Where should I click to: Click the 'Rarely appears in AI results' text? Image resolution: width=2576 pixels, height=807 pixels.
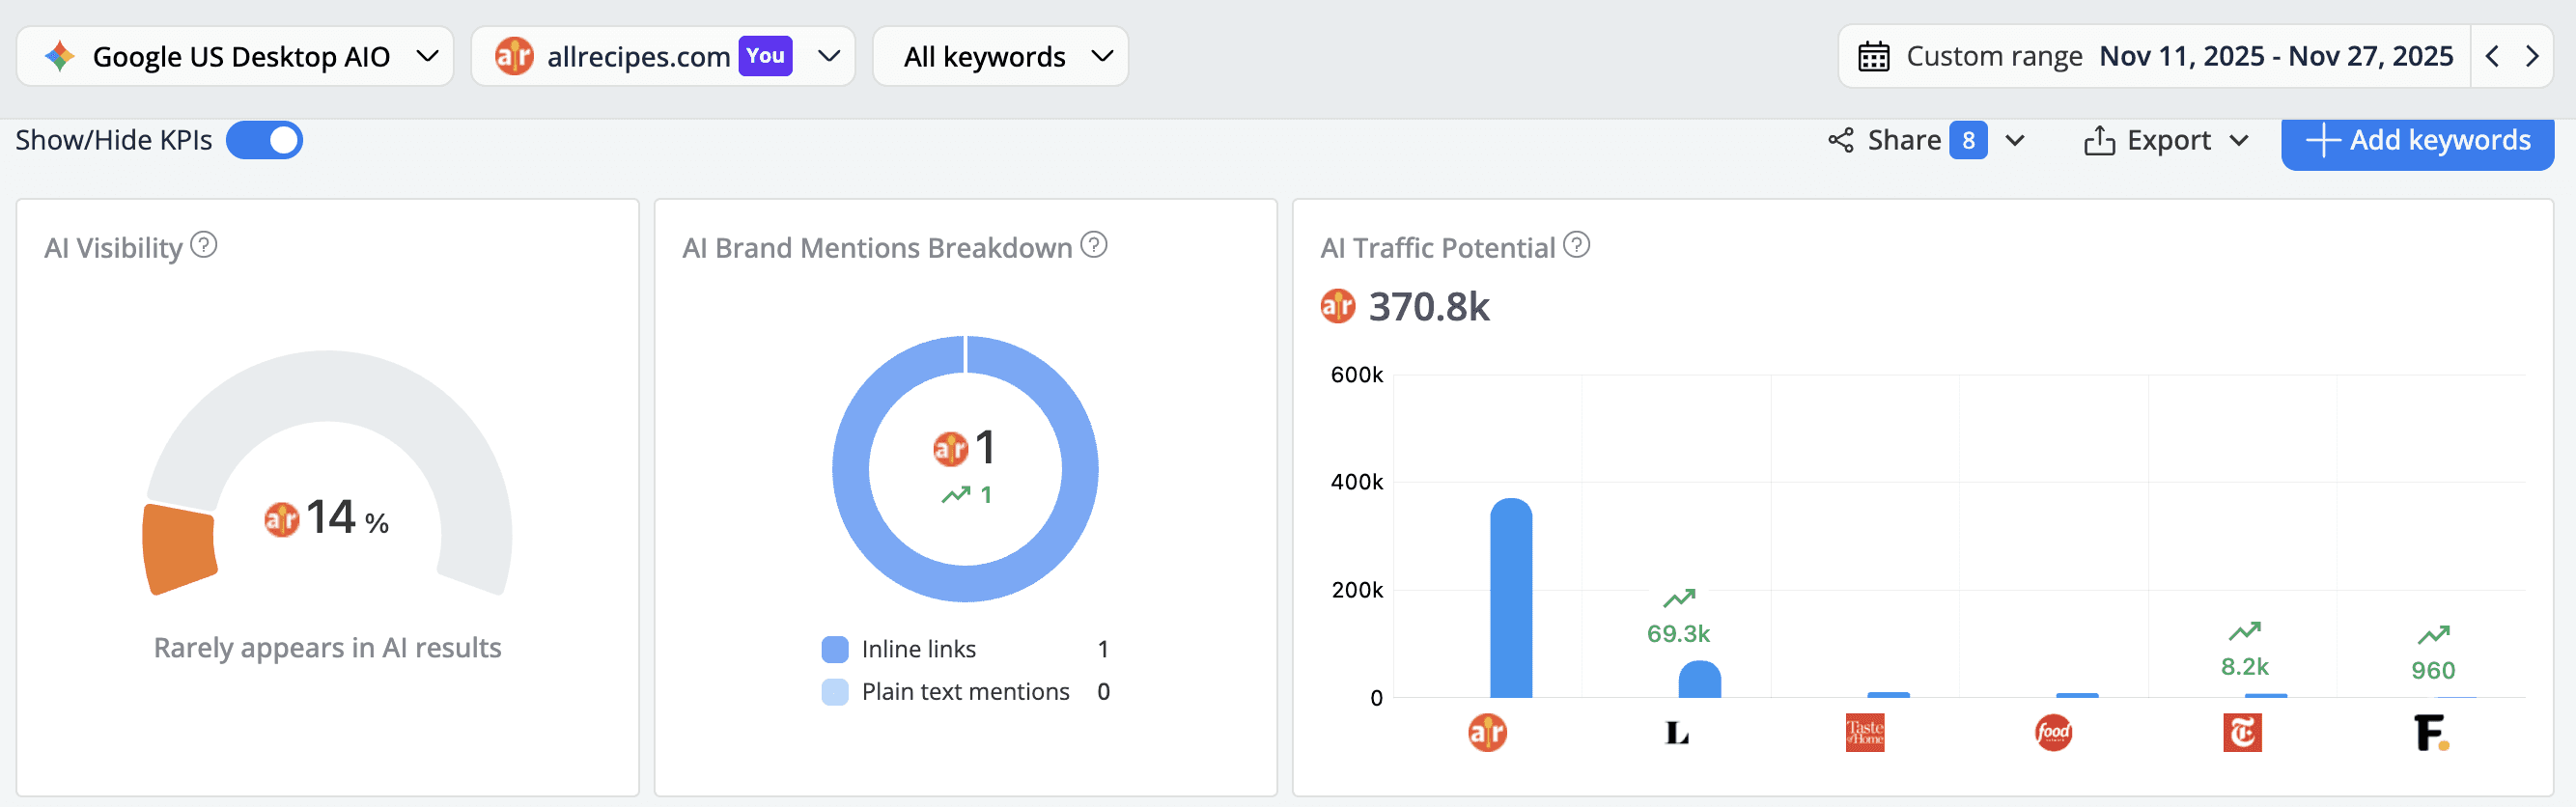point(327,648)
